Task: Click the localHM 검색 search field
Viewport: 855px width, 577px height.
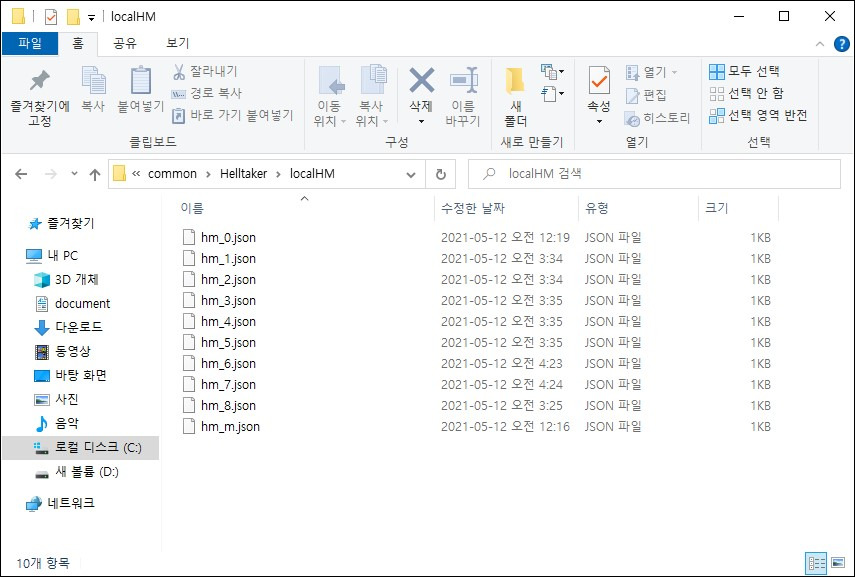Action: pos(654,174)
